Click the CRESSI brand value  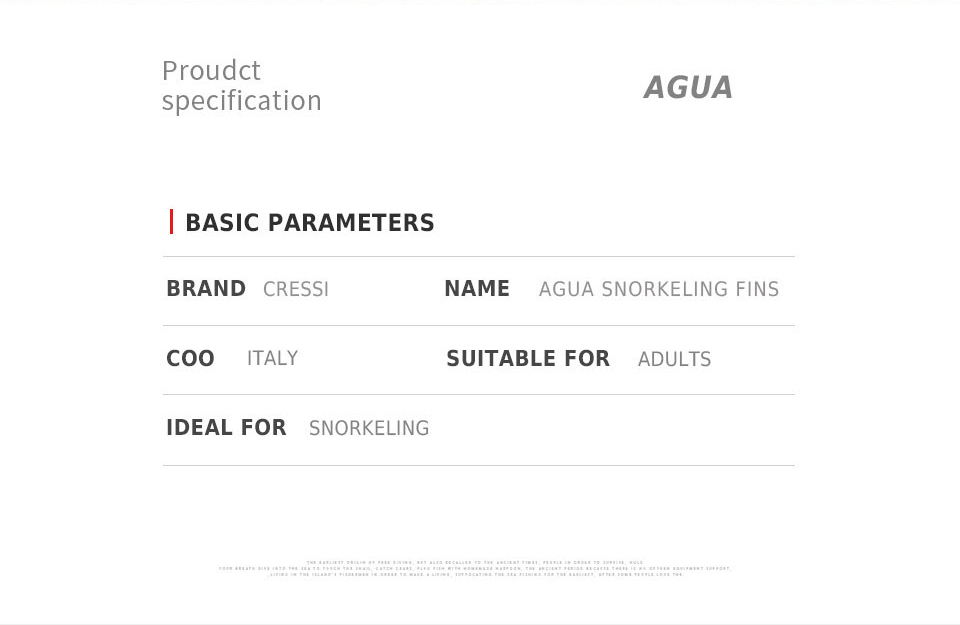pyautogui.click(x=296, y=289)
